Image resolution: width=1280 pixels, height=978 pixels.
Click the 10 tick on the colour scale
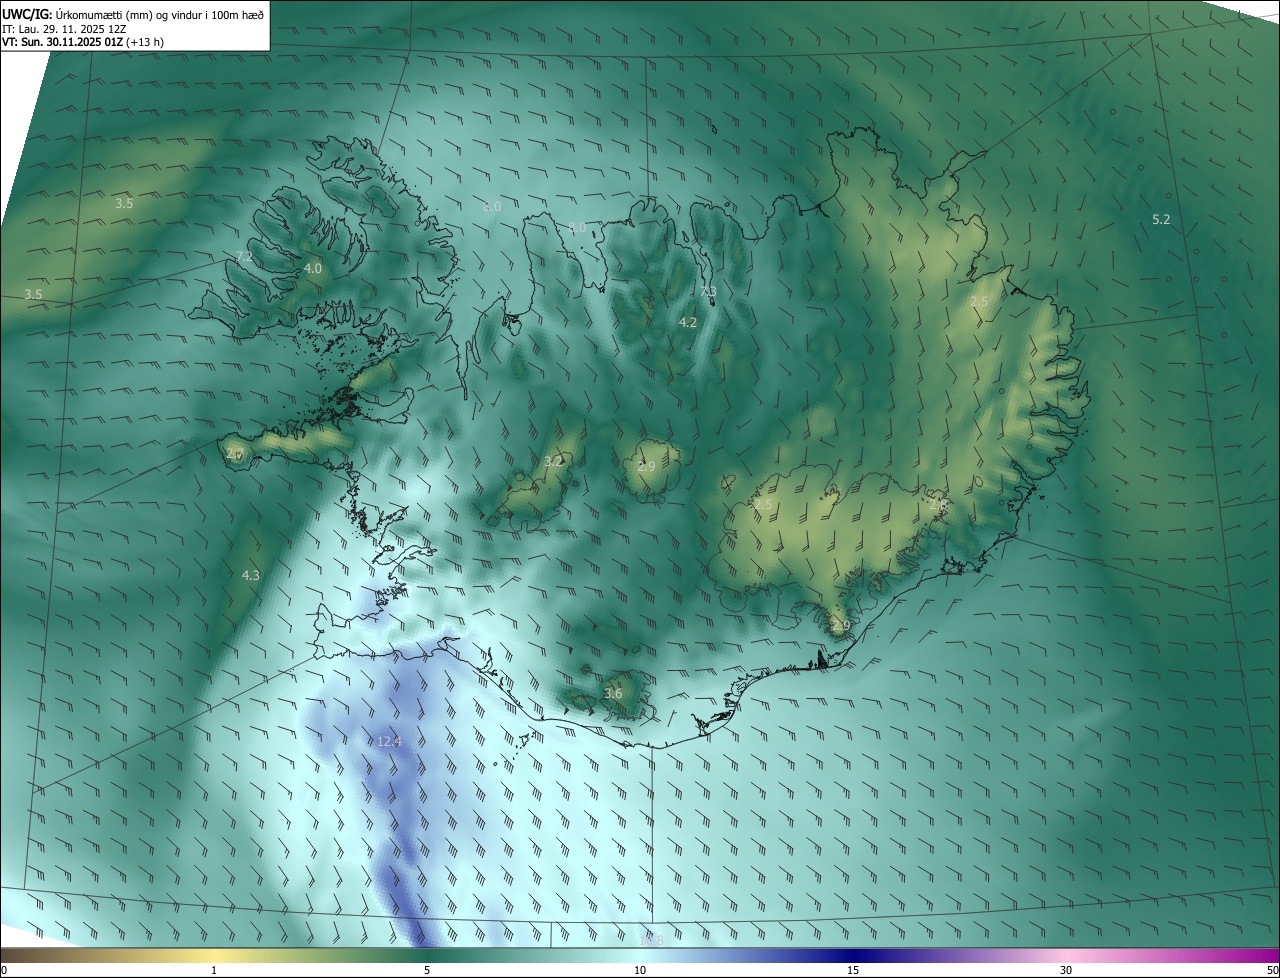[x=640, y=970]
